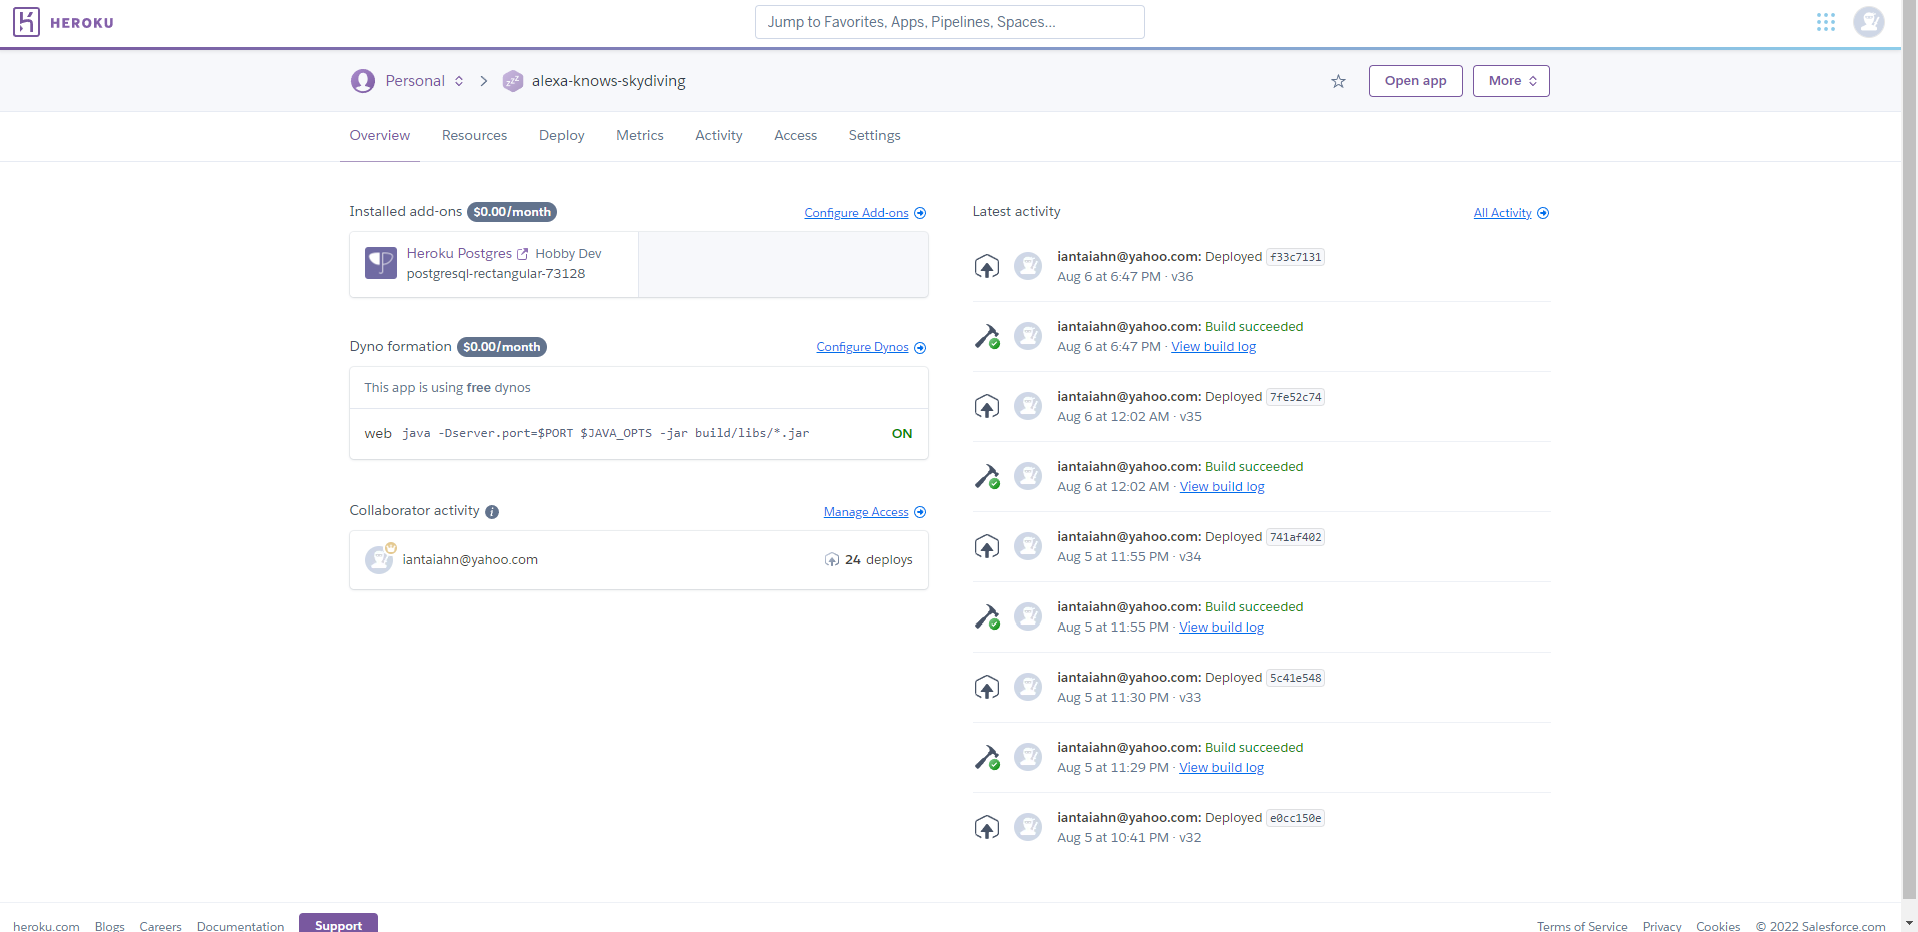Expand the Personal account switcher
Screen dimensions: 1918x932
459,81
